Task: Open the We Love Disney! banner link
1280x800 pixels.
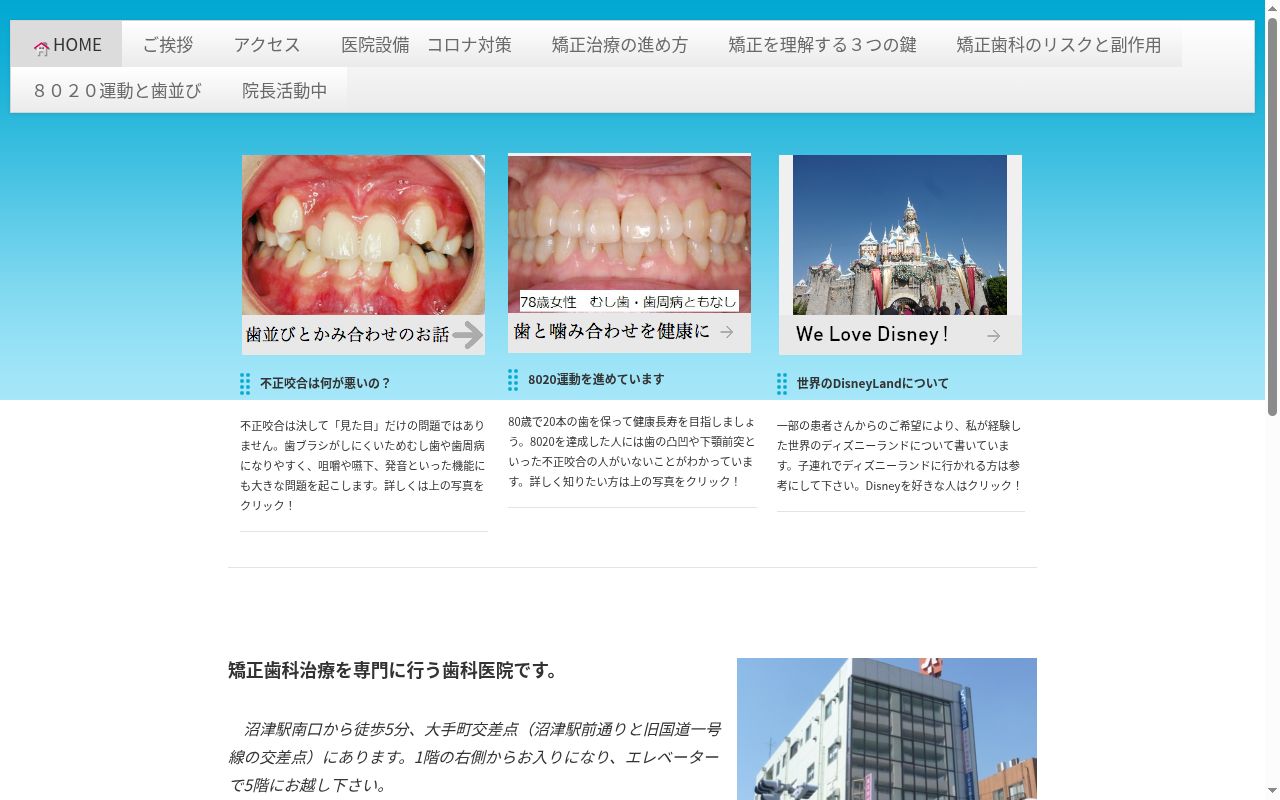Action: tap(900, 335)
